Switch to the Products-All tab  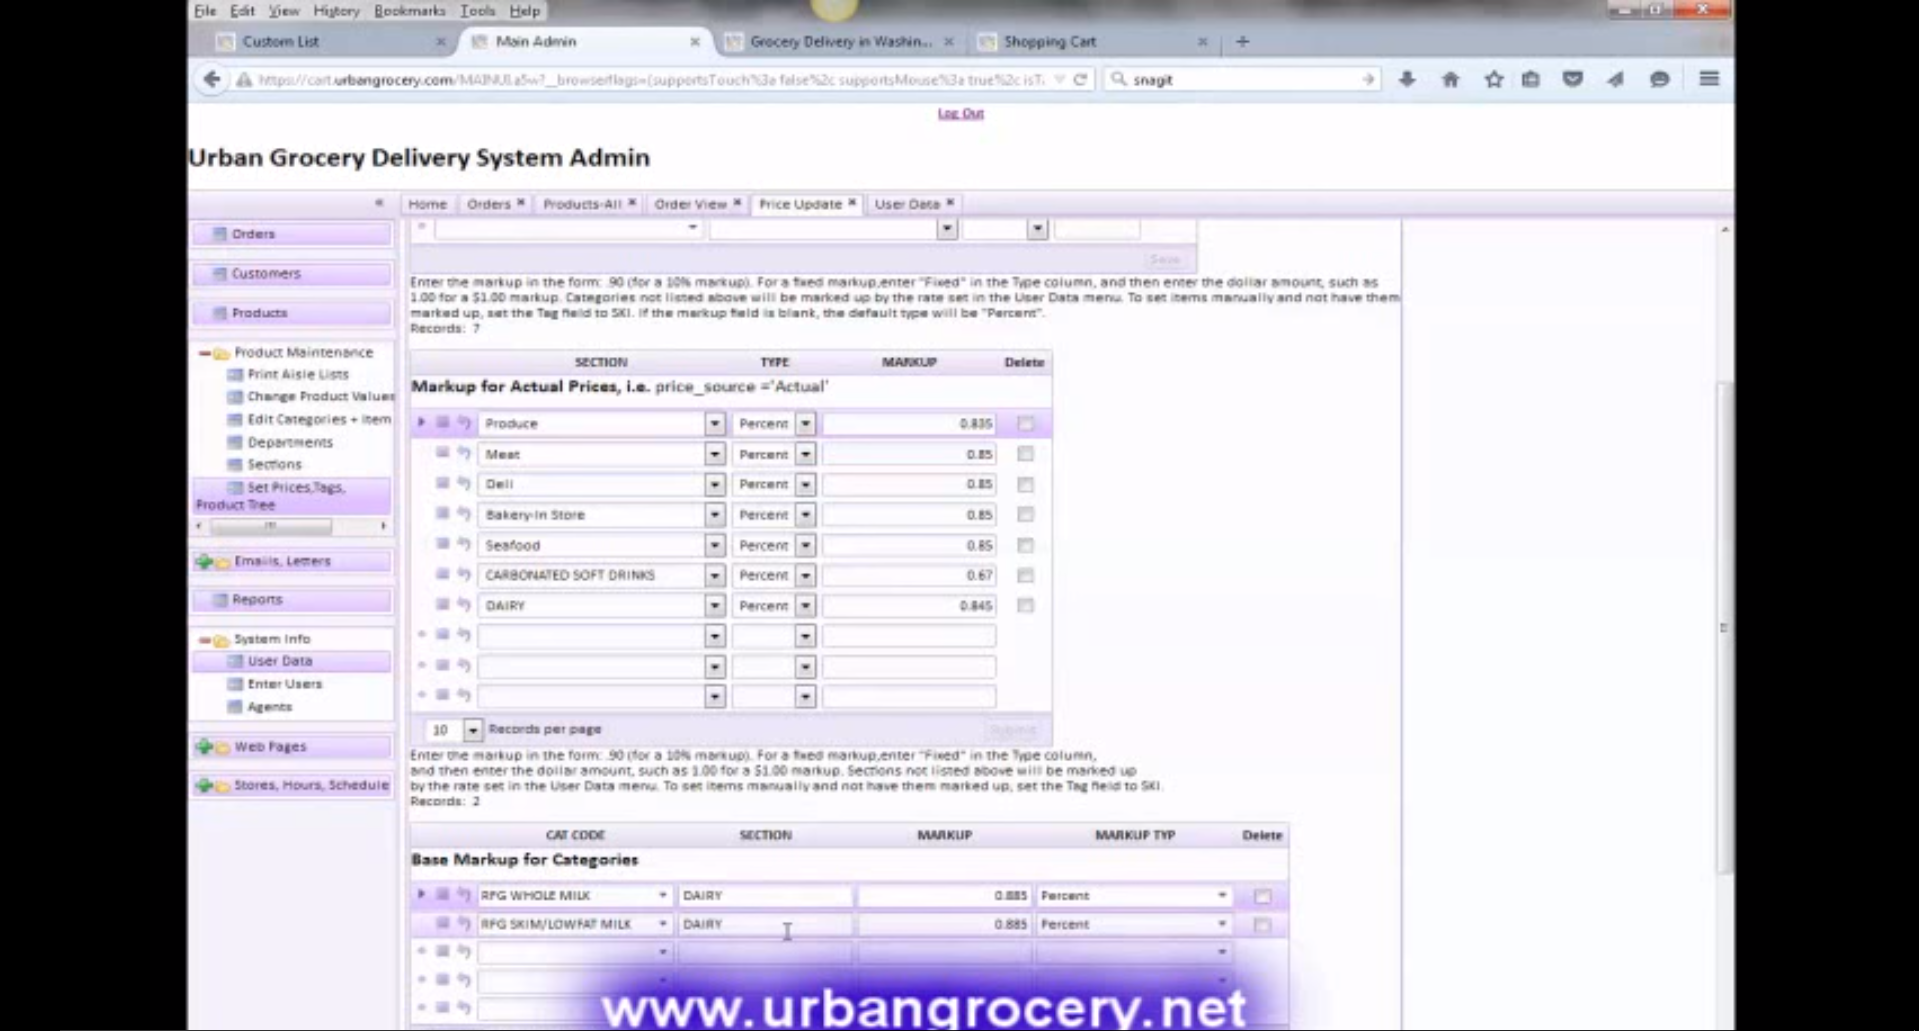582,203
